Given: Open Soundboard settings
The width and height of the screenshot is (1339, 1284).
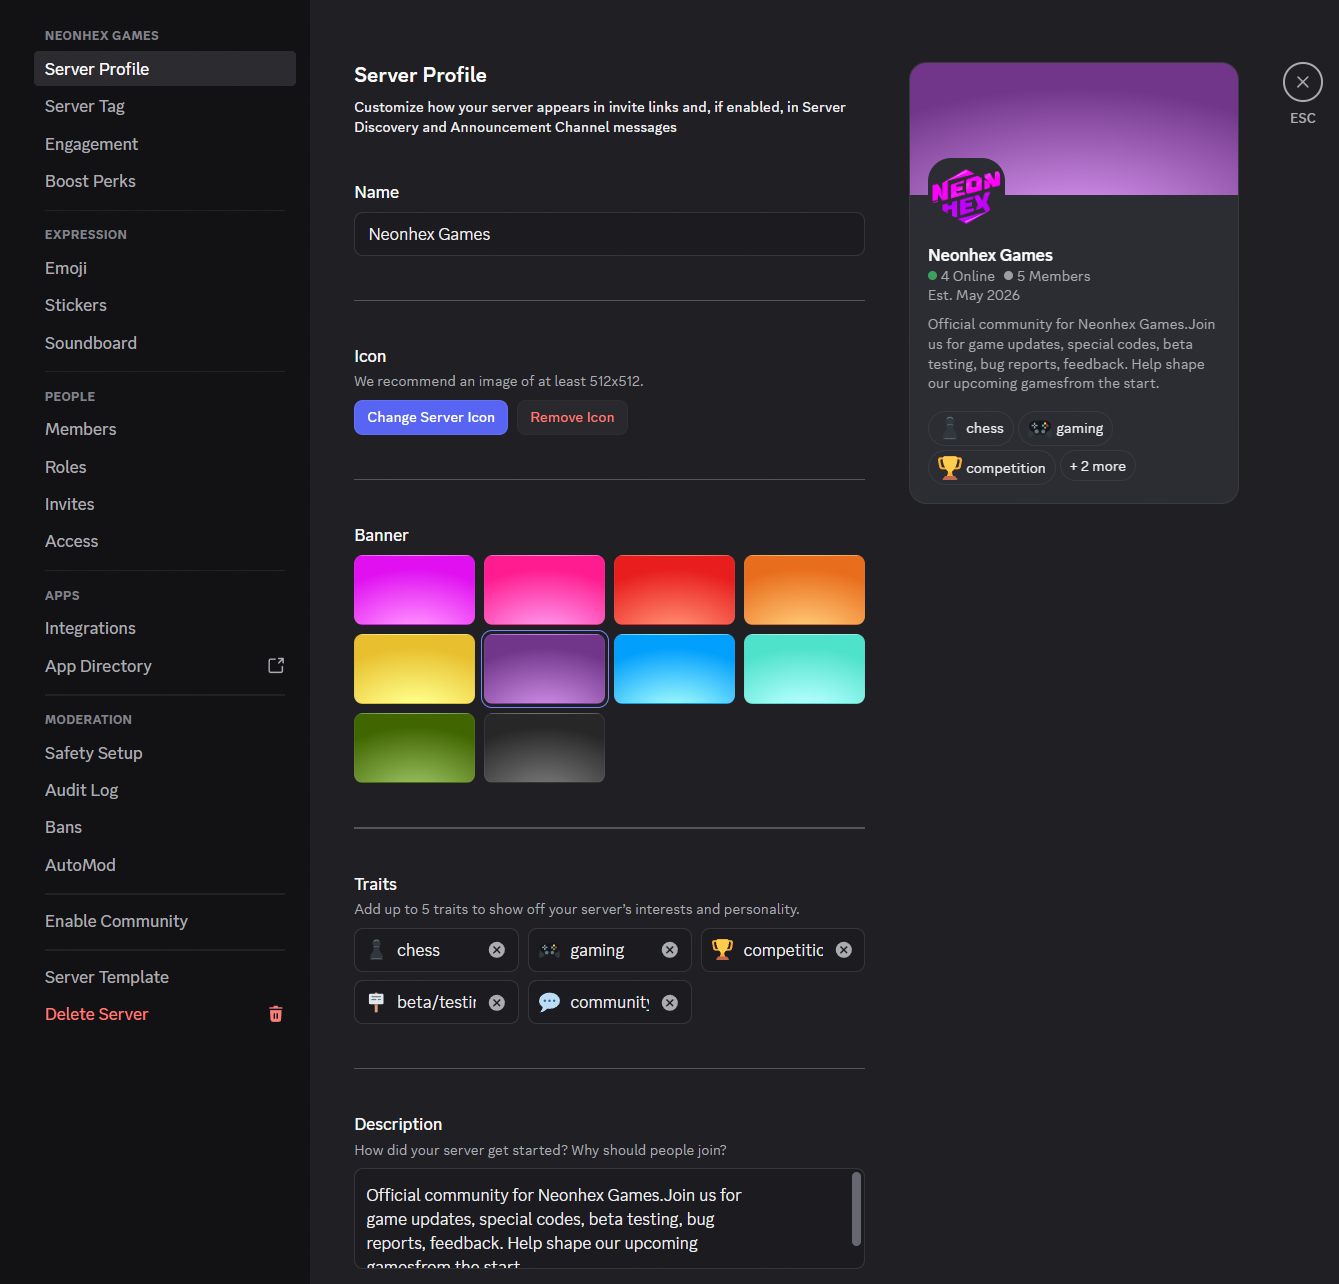Looking at the screenshot, I should (x=165, y=343).
